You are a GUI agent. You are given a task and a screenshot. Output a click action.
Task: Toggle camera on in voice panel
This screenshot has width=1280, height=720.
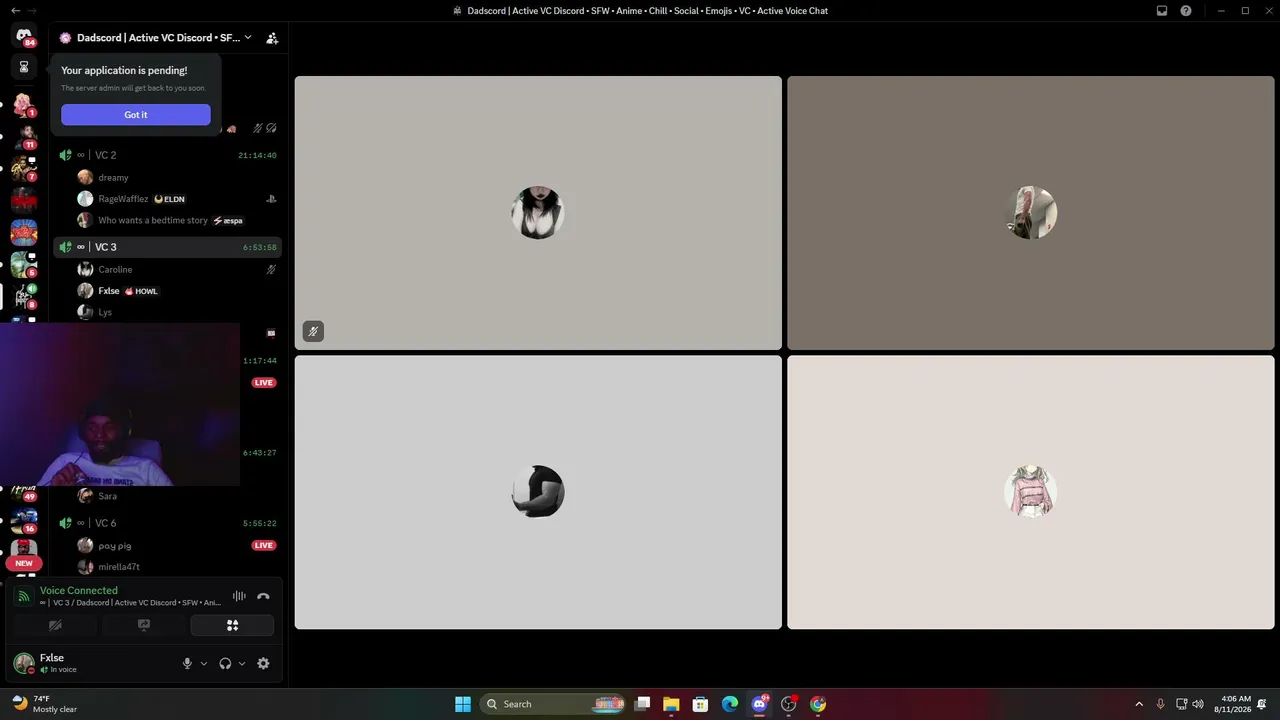(x=55, y=626)
